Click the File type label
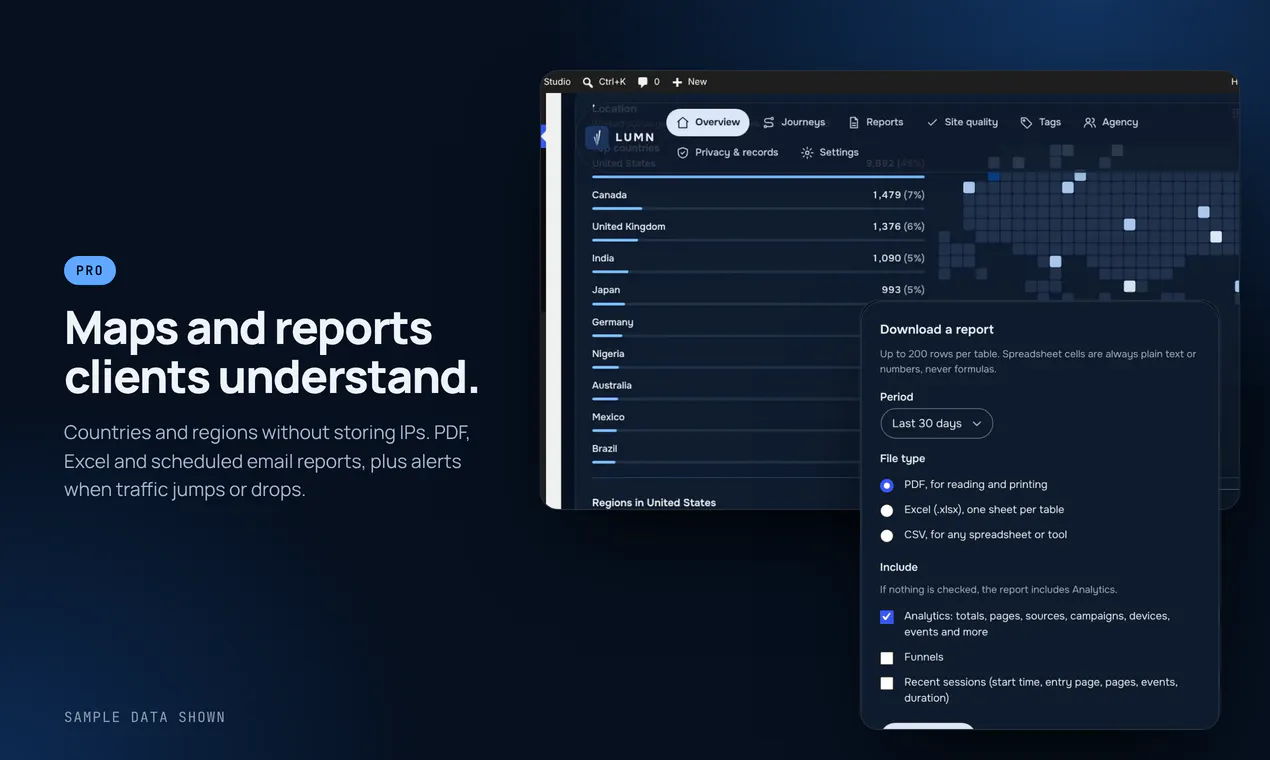 [902, 459]
